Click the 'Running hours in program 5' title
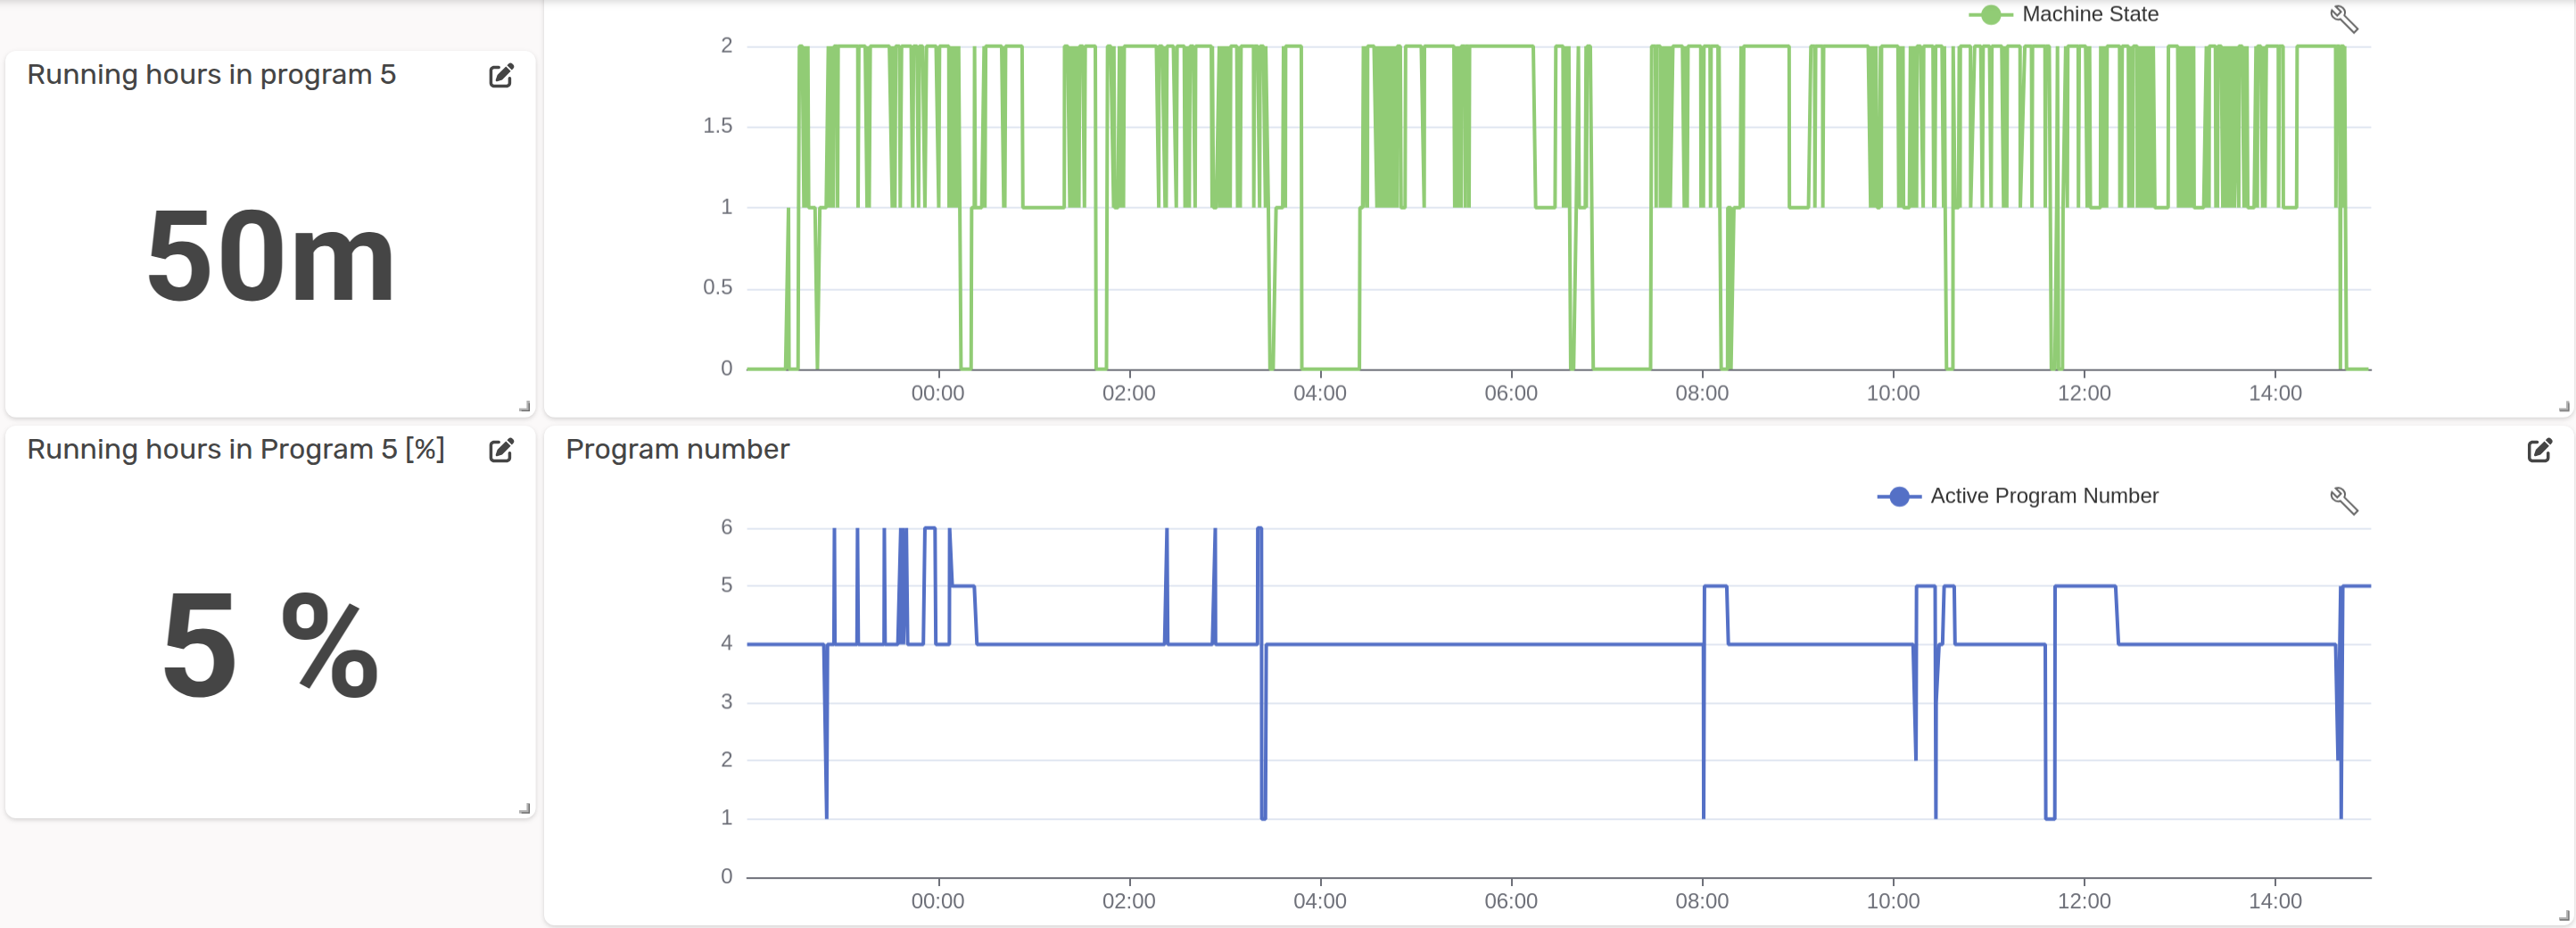The width and height of the screenshot is (2576, 928). pyautogui.click(x=211, y=75)
